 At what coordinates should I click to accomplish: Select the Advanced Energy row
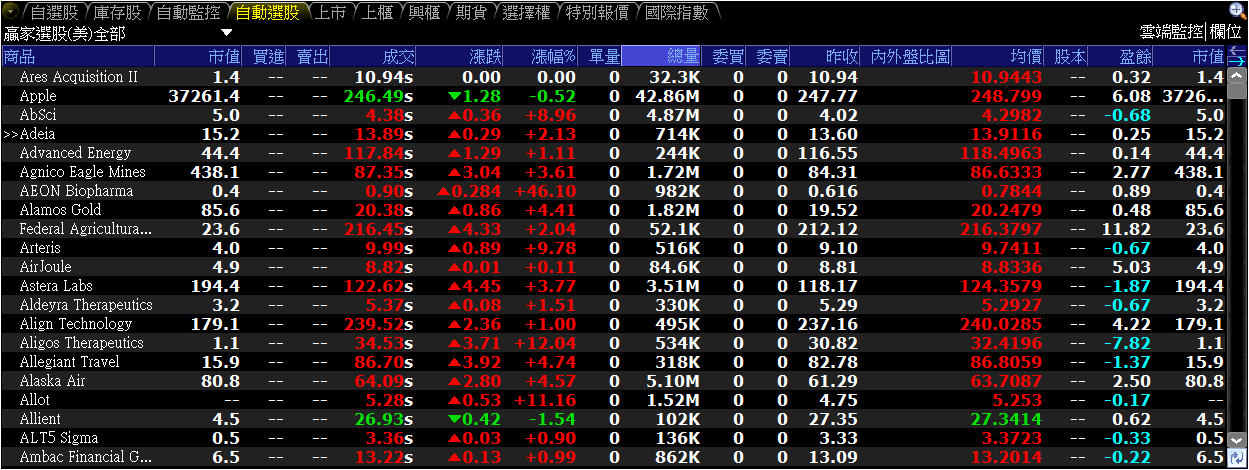tap(614, 153)
